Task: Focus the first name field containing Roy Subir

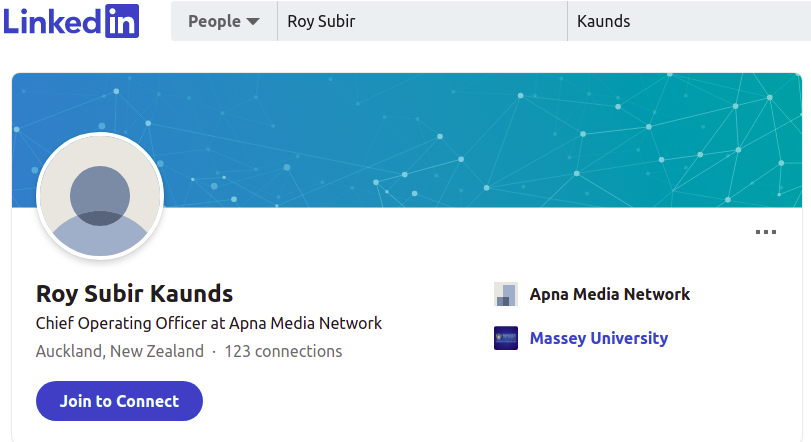Action: tap(422, 21)
